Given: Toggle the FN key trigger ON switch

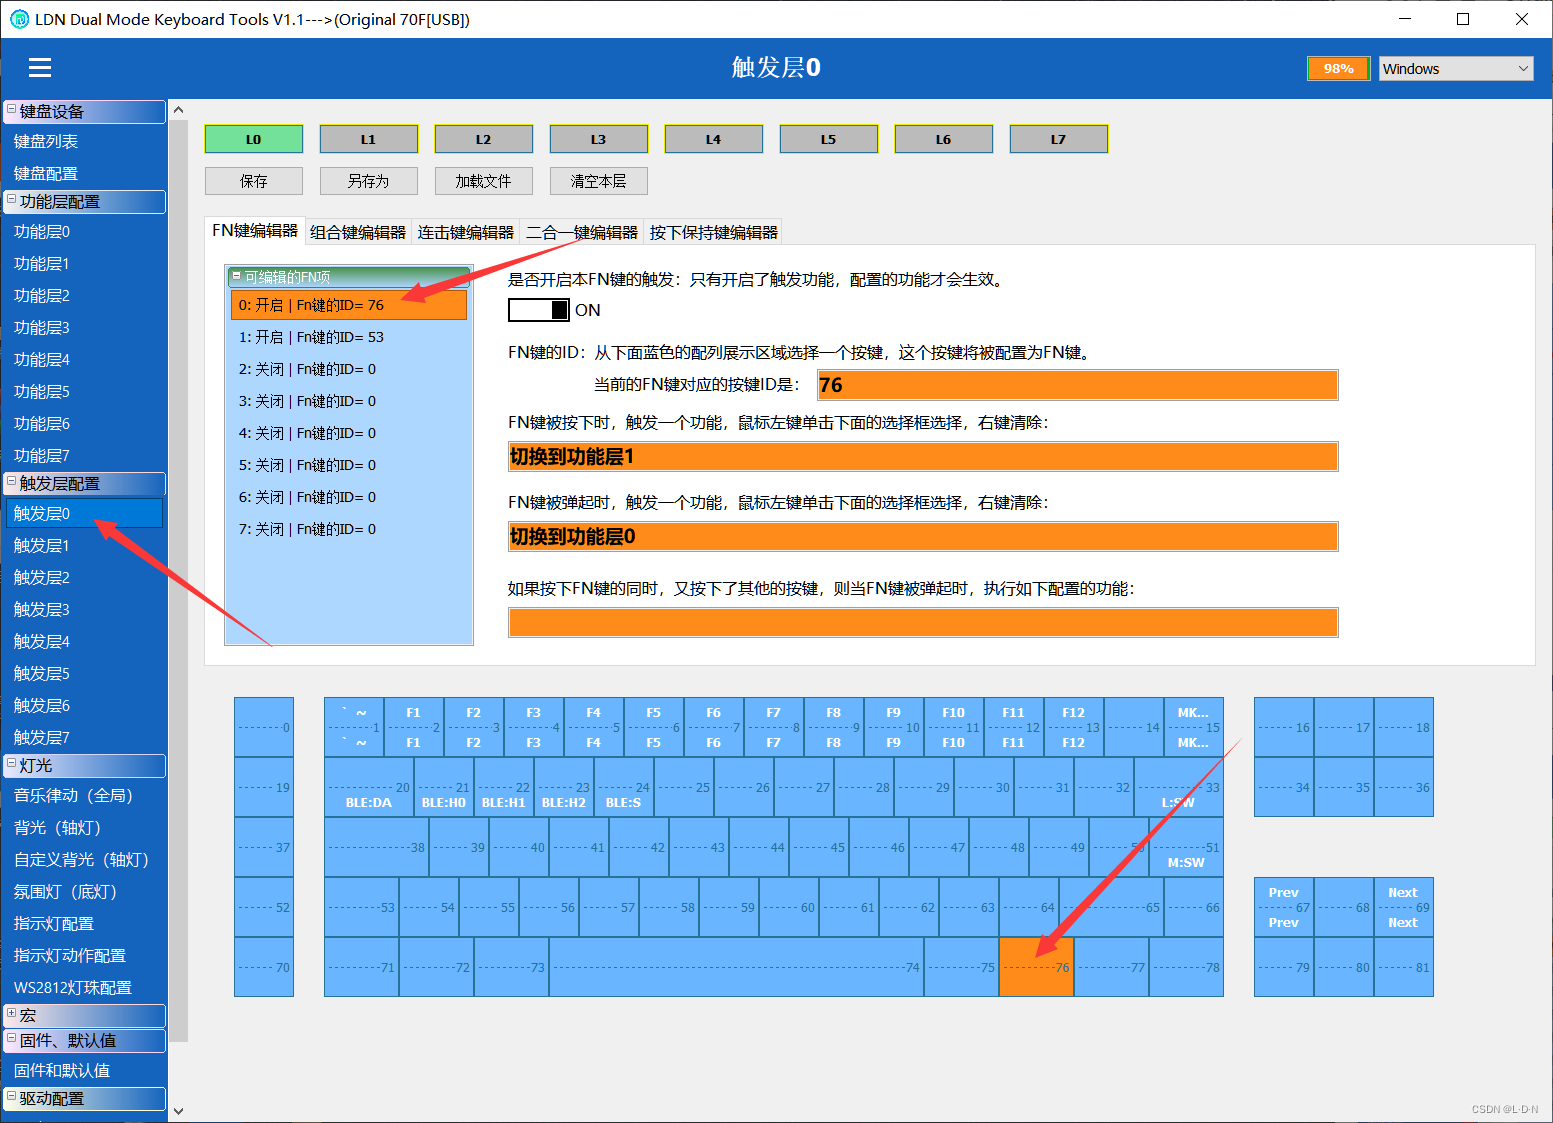Looking at the screenshot, I should [539, 310].
